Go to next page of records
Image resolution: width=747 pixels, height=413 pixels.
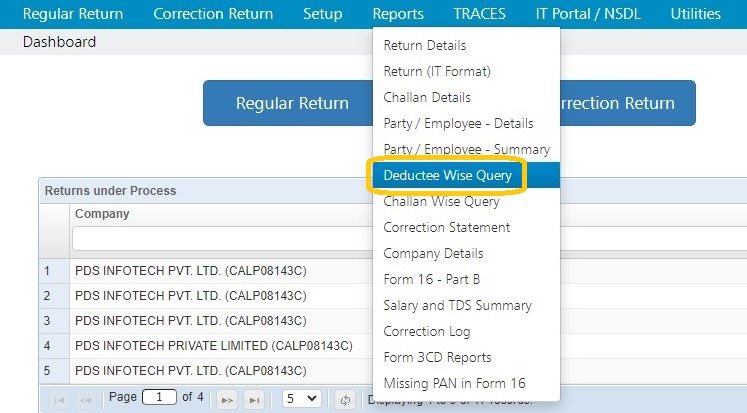click(x=227, y=399)
